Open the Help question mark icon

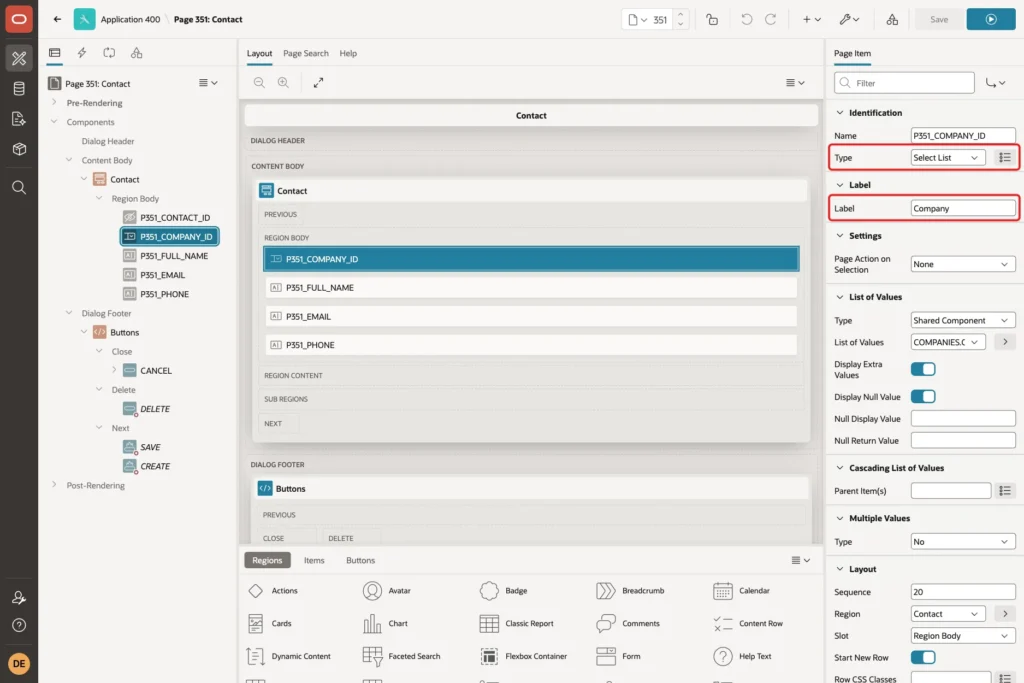(19, 625)
